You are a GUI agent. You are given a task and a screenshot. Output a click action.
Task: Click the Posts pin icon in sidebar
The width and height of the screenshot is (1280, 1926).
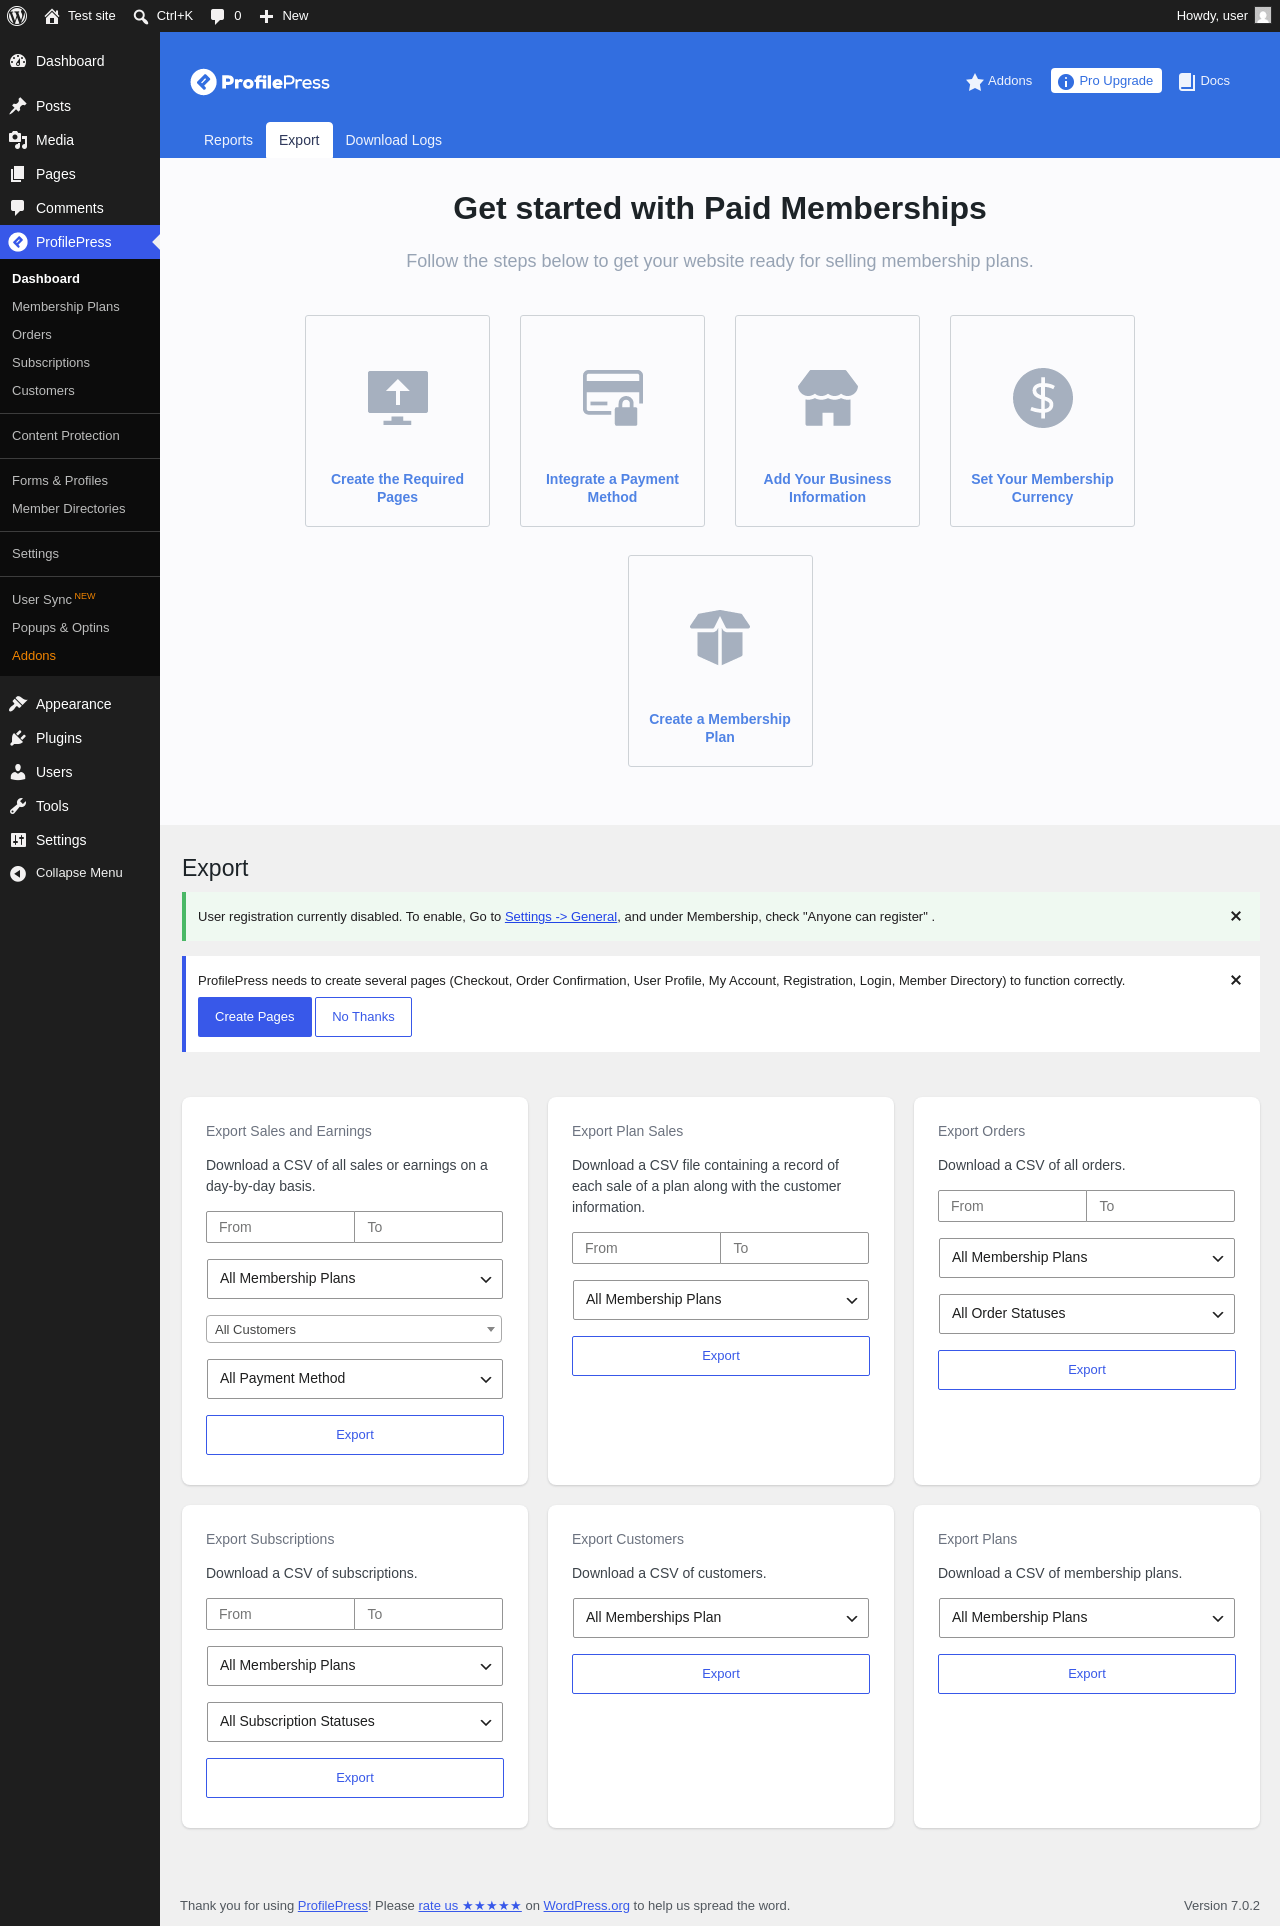click(18, 106)
